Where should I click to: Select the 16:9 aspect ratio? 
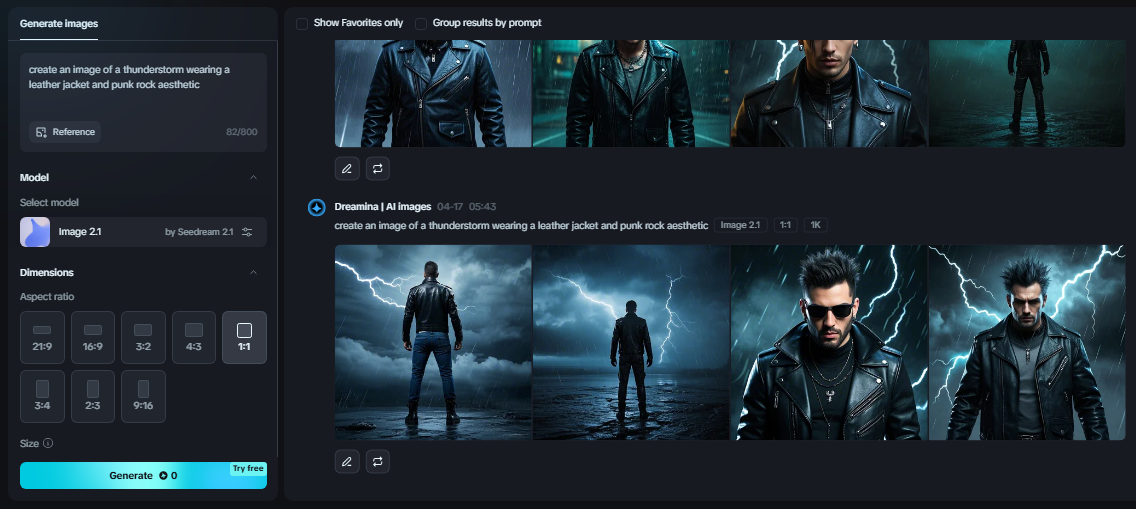pos(93,337)
